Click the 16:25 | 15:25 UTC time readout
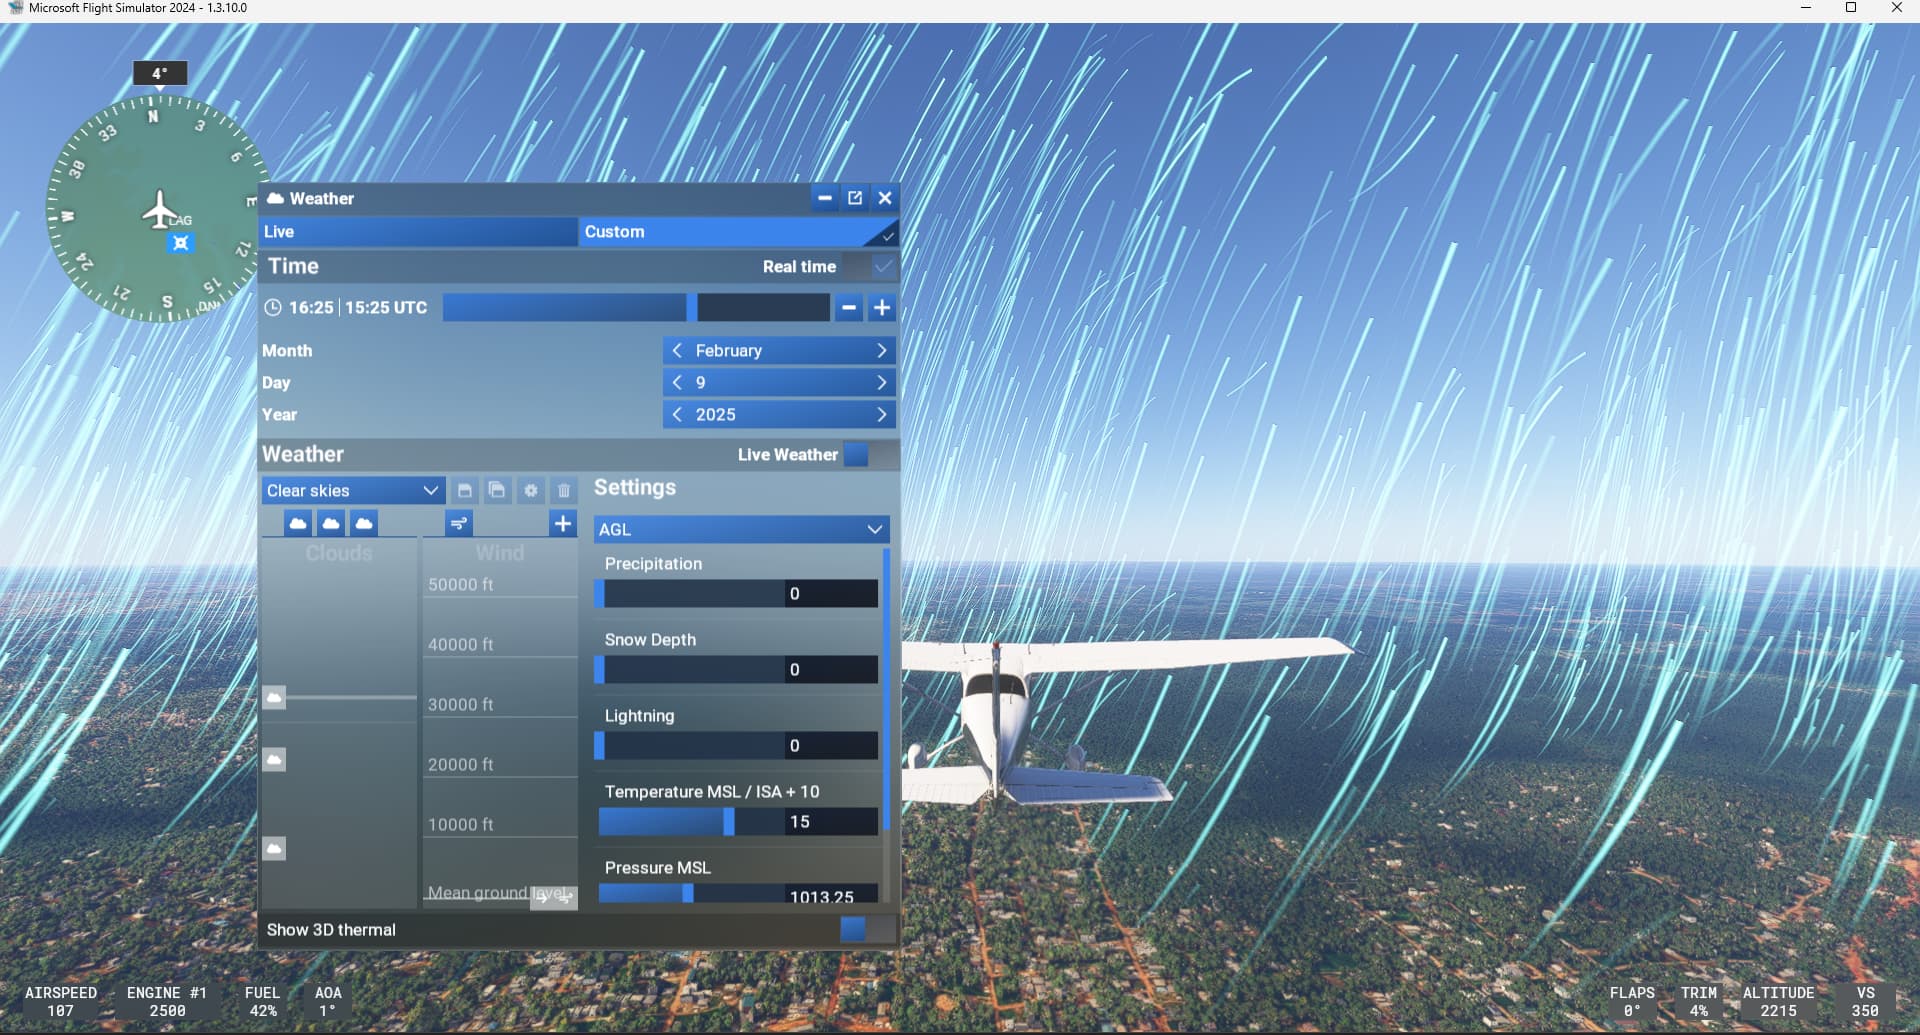The image size is (1920, 1035). pos(358,308)
